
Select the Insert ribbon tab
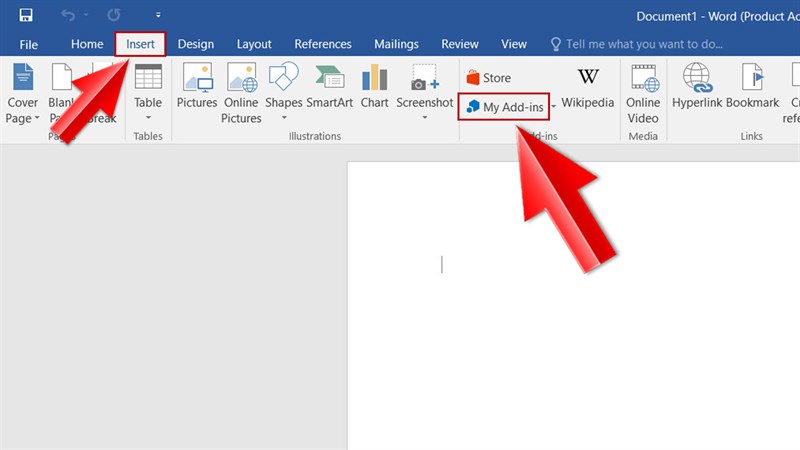click(x=140, y=44)
